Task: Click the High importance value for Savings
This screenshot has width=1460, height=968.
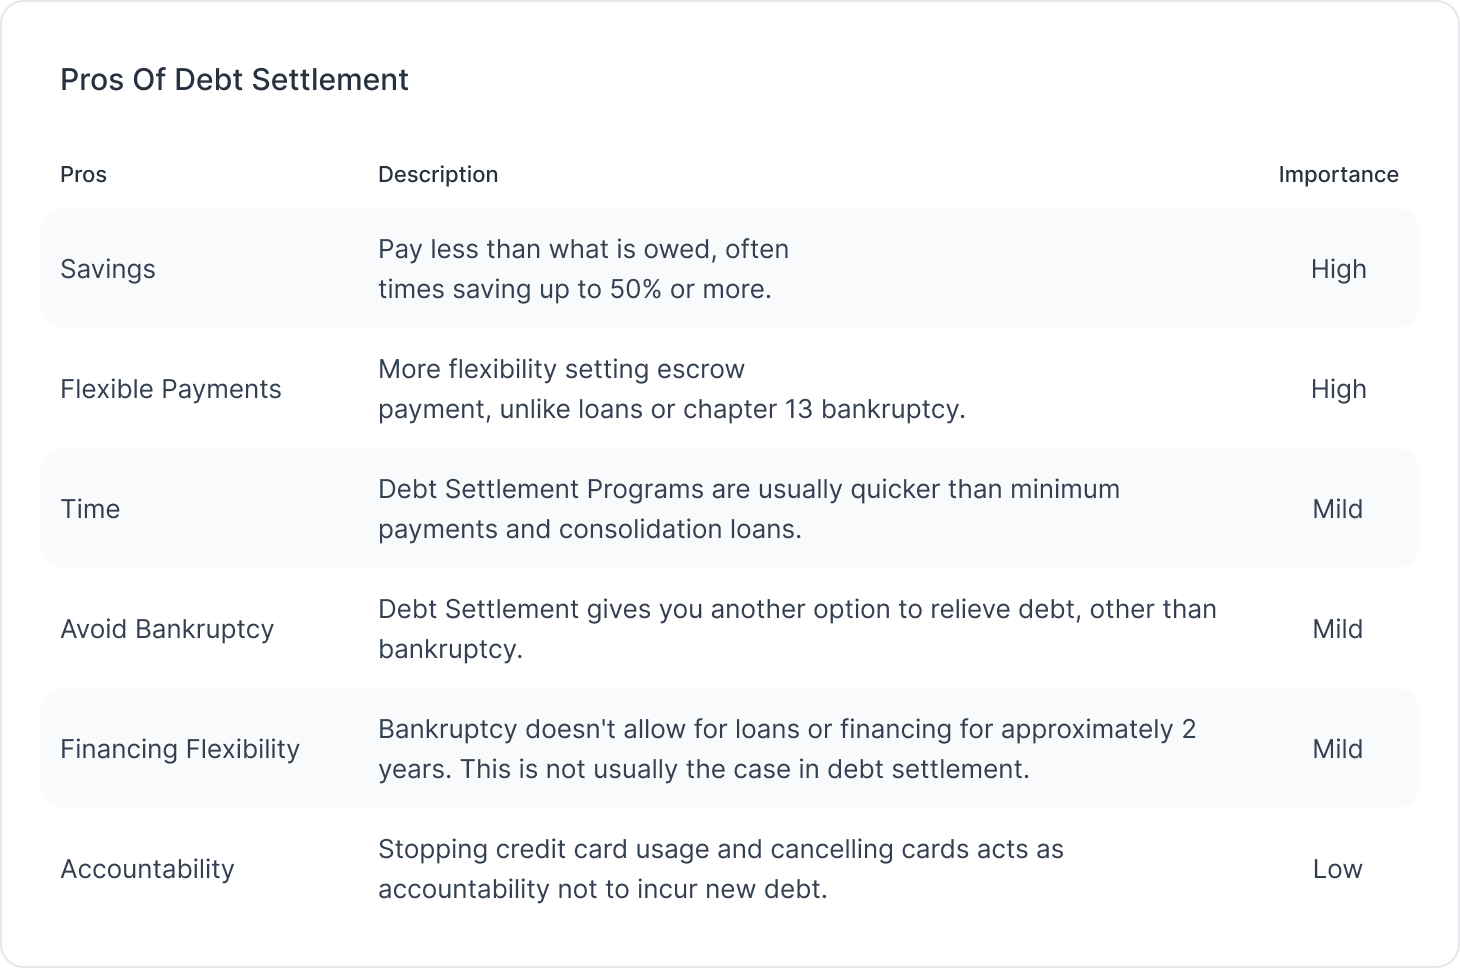Action: (x=1338, y=269)
